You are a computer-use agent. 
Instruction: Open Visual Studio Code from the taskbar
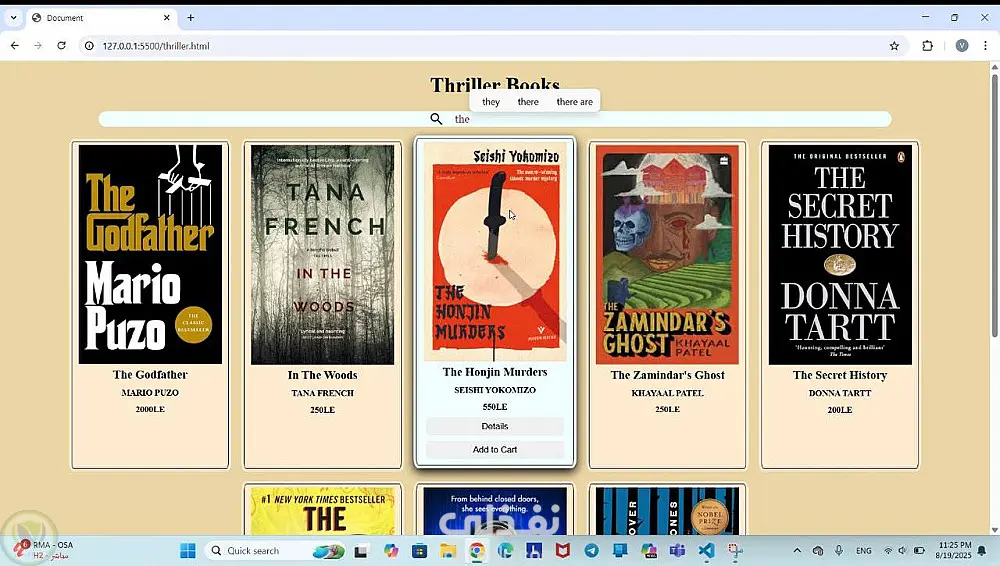pyautogui.click(x=706, y=550)
